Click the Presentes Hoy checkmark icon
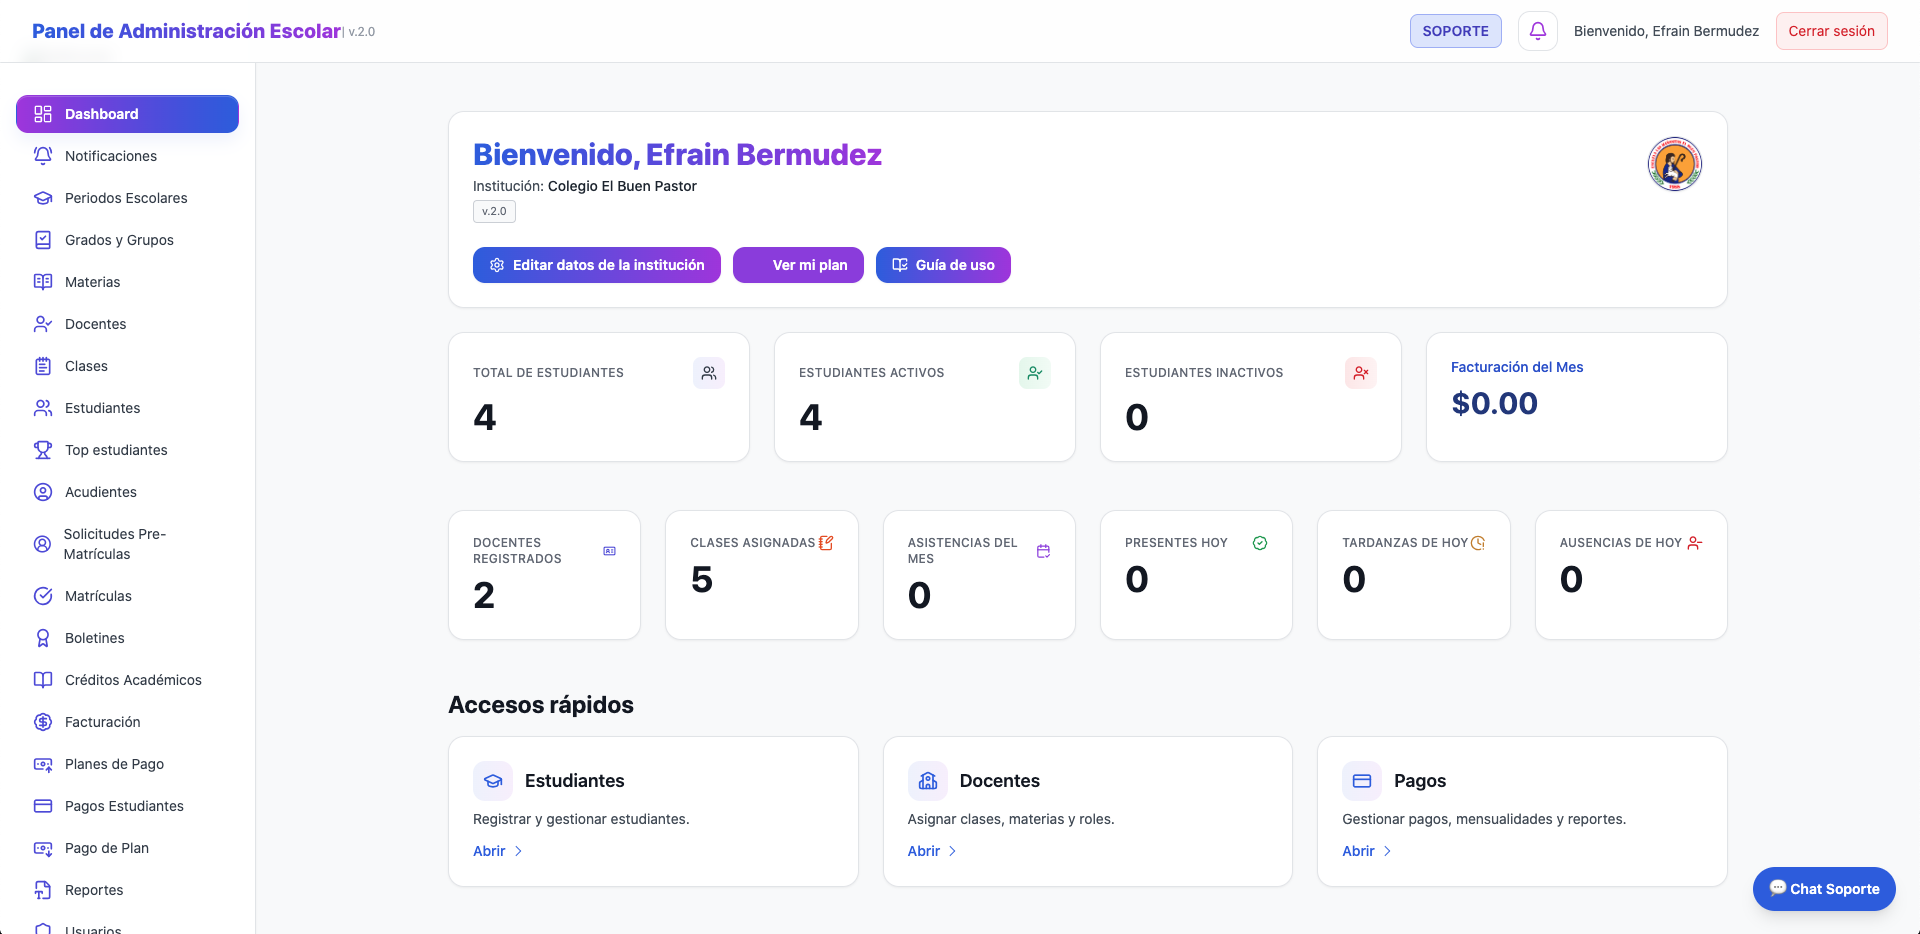This screenshot has height=934, width=1920. pyautogui.click(x=1260, y=543)
